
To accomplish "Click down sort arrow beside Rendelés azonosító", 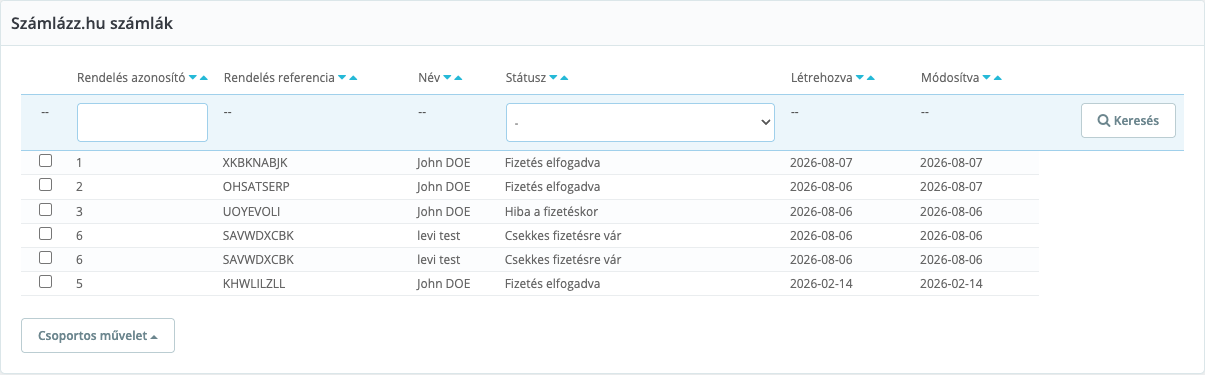I will (x=193, y=77).
